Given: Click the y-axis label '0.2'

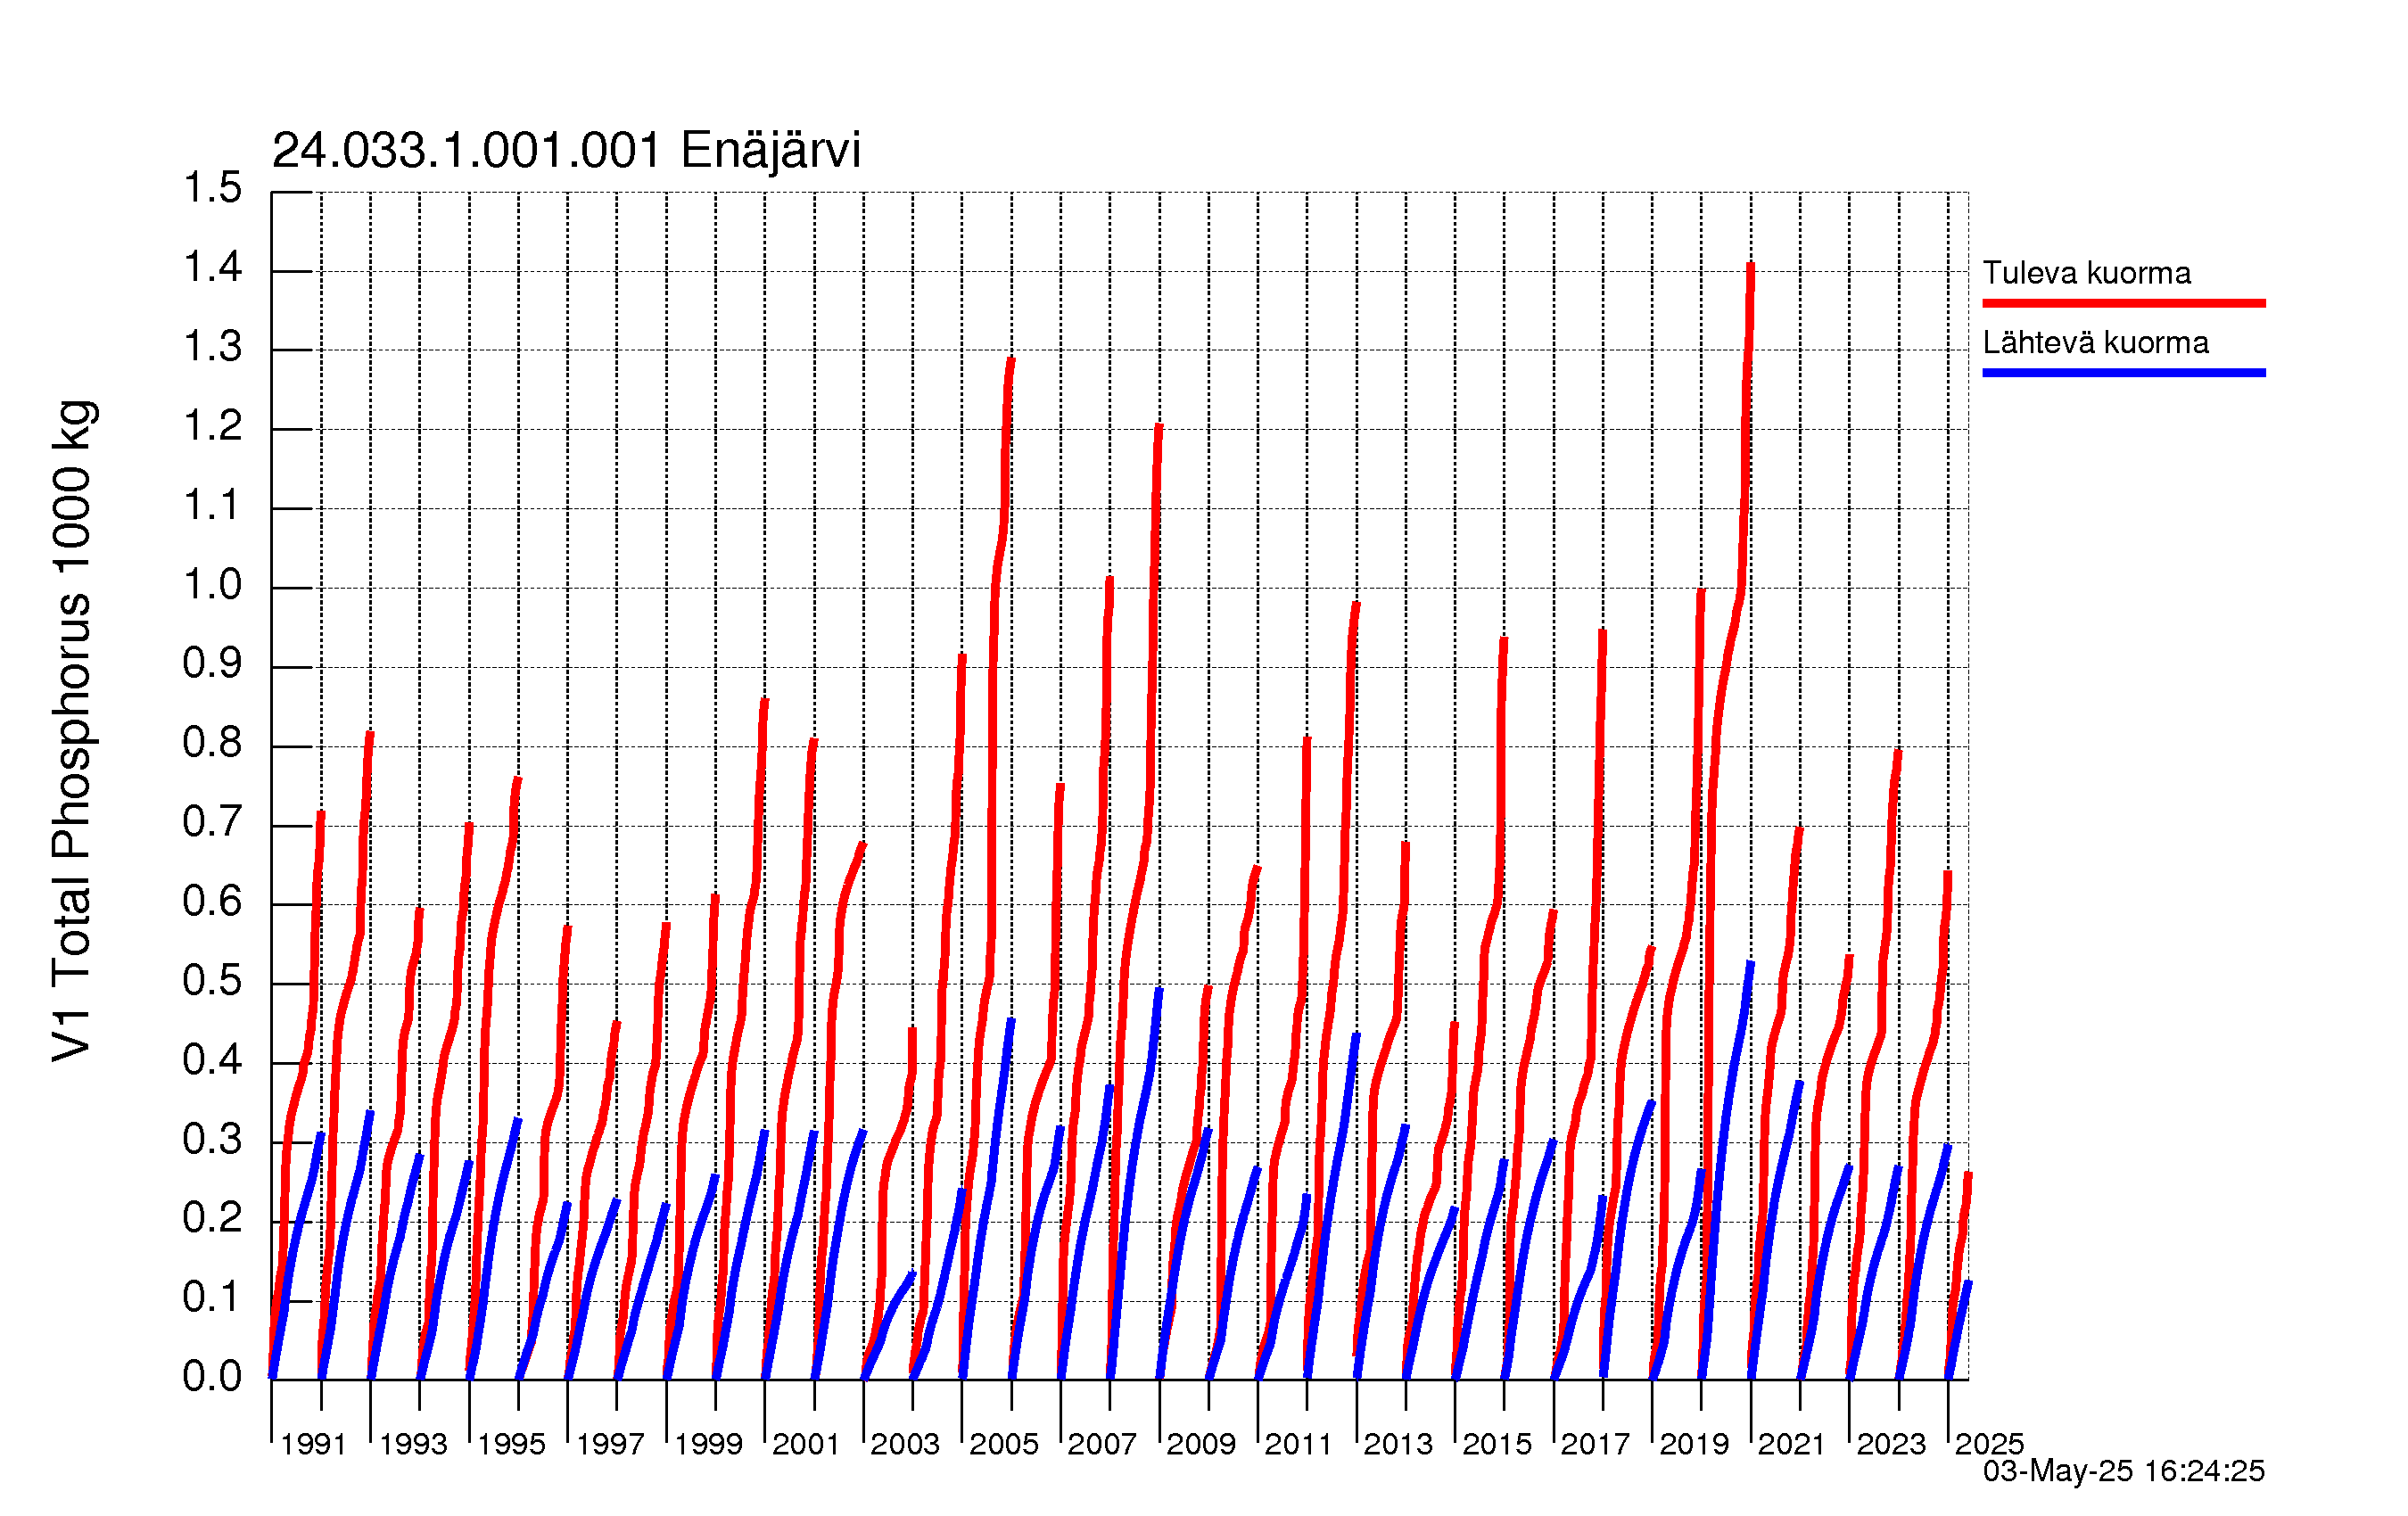Looking at the screenshot, I should click(212, 1218).
